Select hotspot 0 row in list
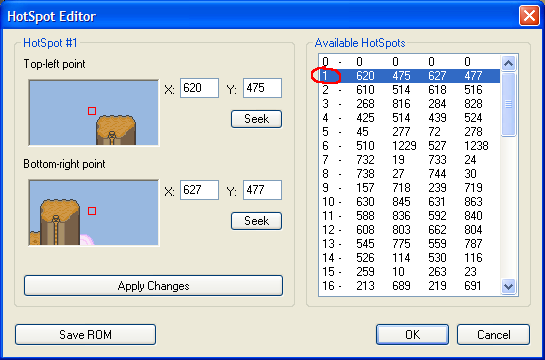The image size is (545, 360). tap(409, 62)
